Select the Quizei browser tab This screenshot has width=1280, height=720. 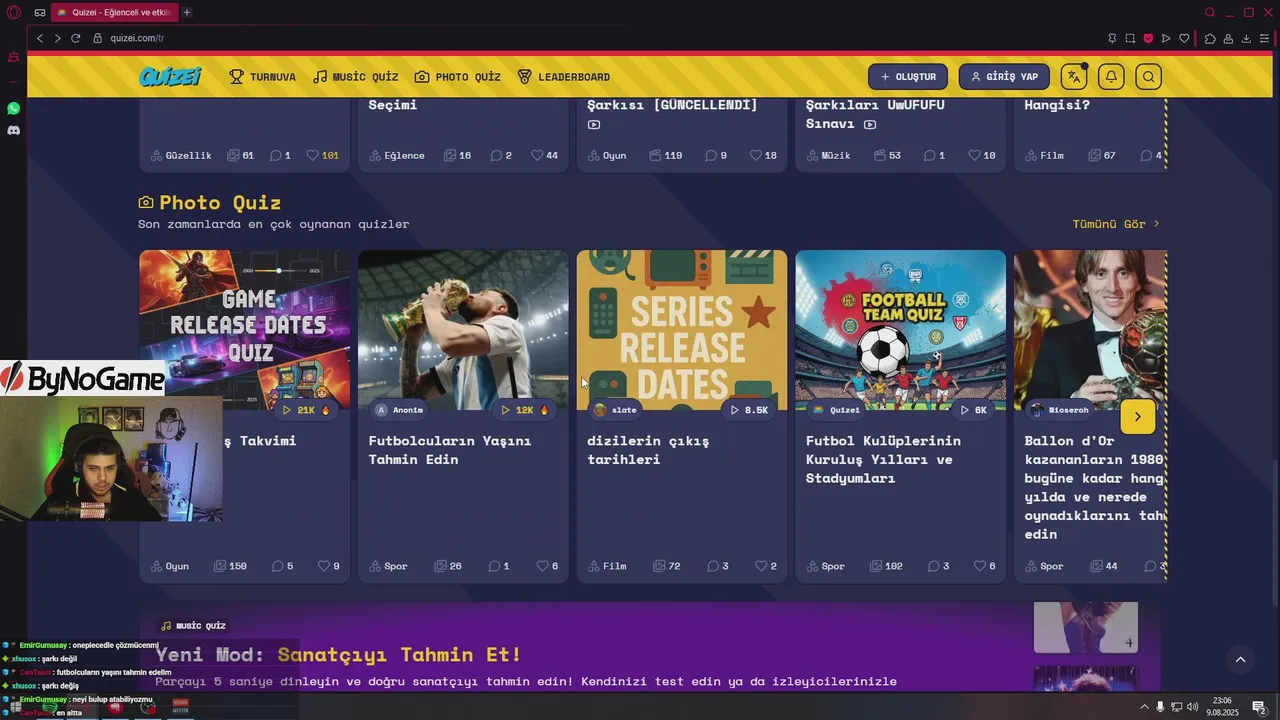pos(113,12)
